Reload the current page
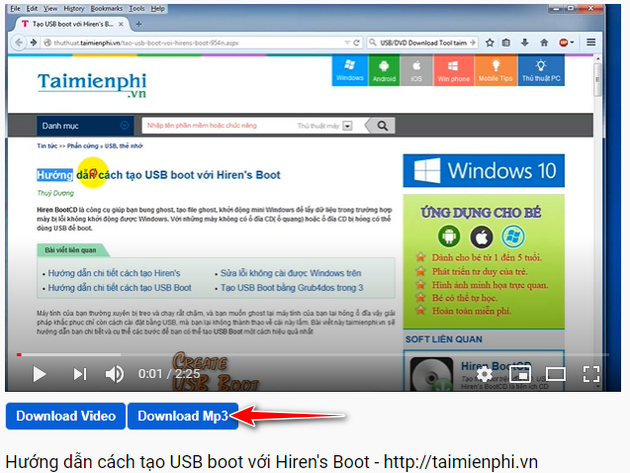This screenshot has height=473, width=630. [356, 43]
